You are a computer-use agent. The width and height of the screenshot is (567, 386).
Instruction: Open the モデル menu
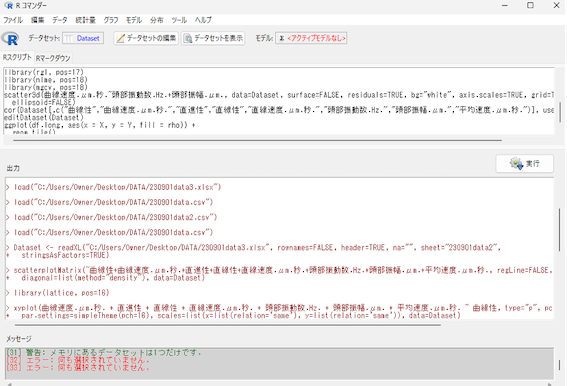pos(134,20)
